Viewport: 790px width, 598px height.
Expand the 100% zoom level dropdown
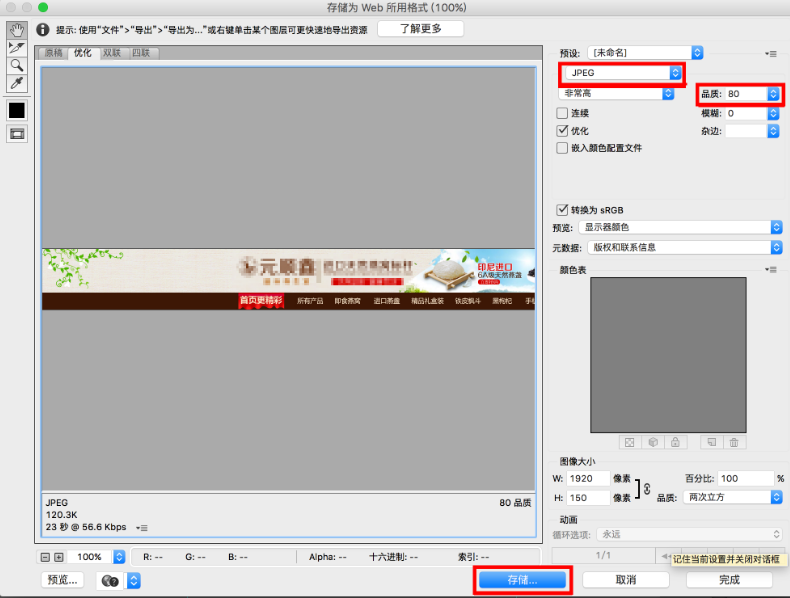point(119,557)
